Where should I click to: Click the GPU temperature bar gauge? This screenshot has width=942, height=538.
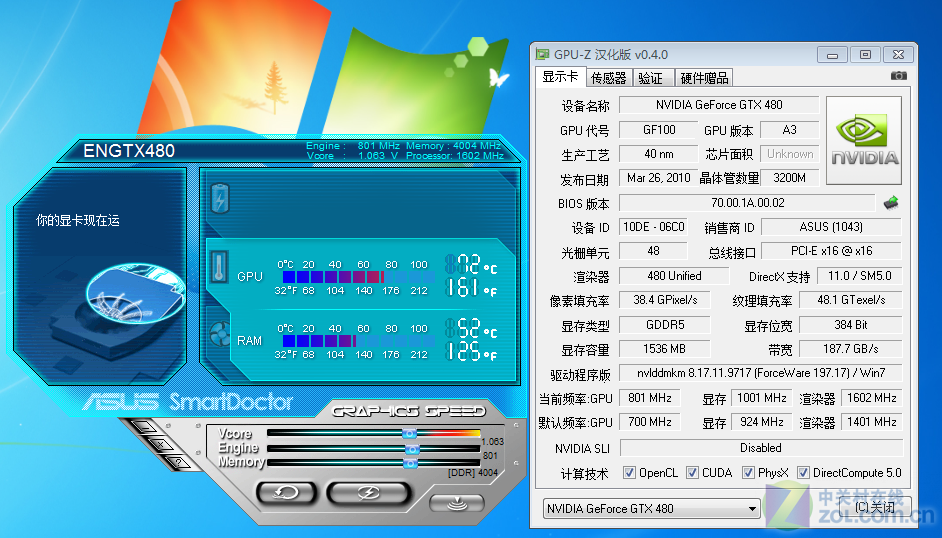[x=359, y=277]
